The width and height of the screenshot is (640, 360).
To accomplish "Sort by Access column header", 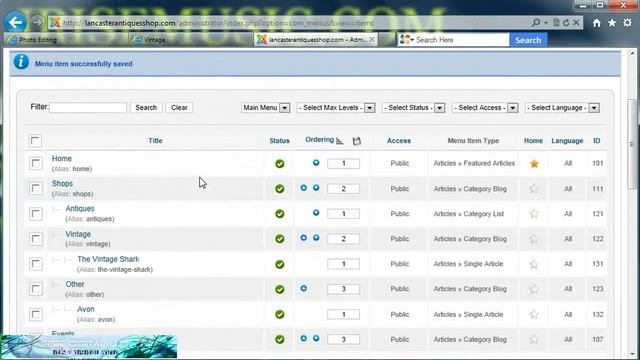I will click(x=399, y=141).
